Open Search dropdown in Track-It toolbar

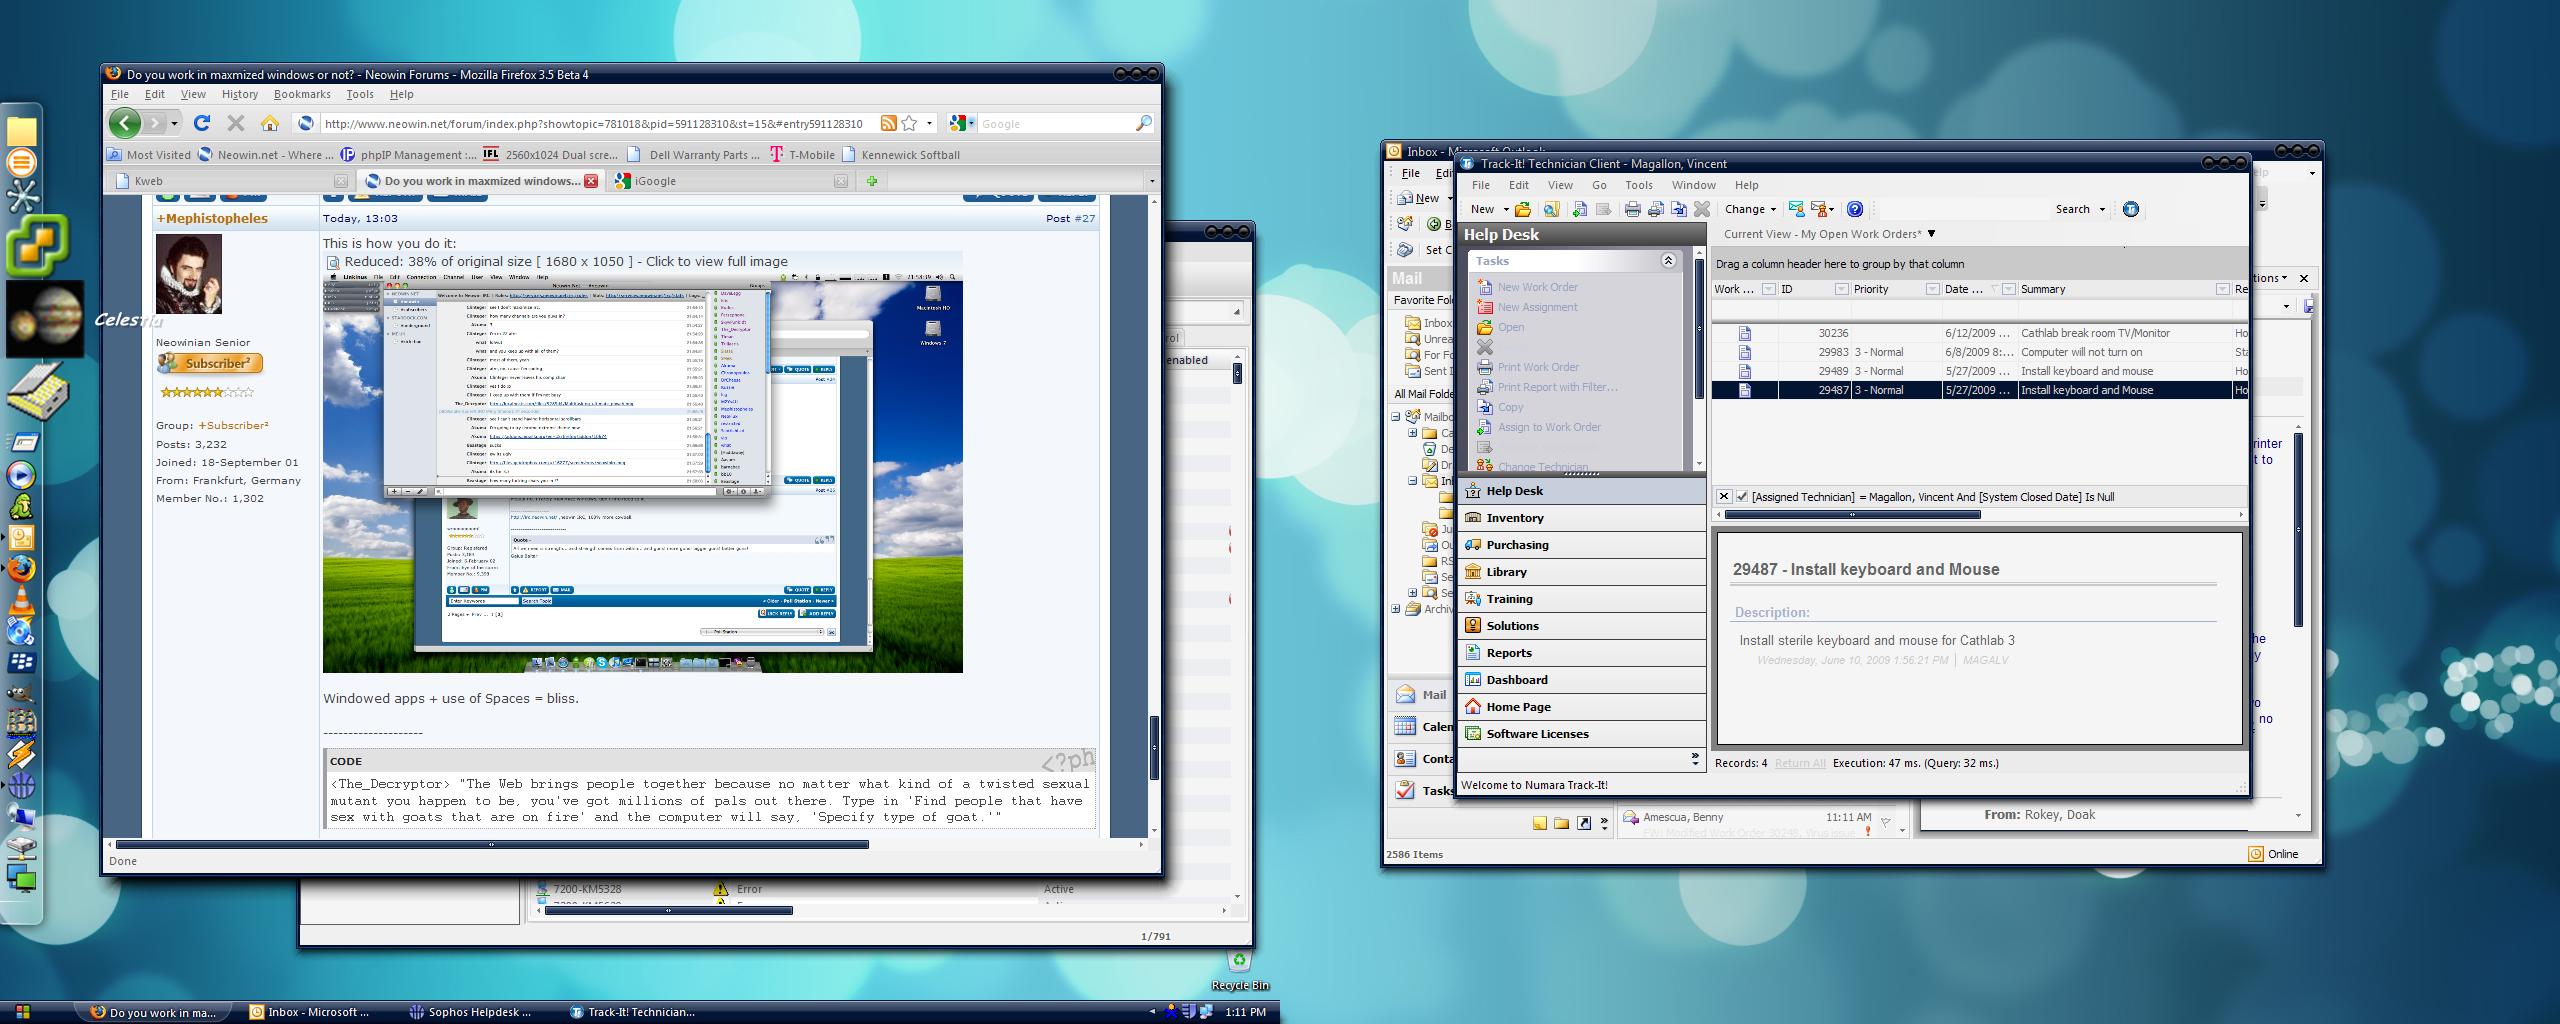pos(2102,209)
